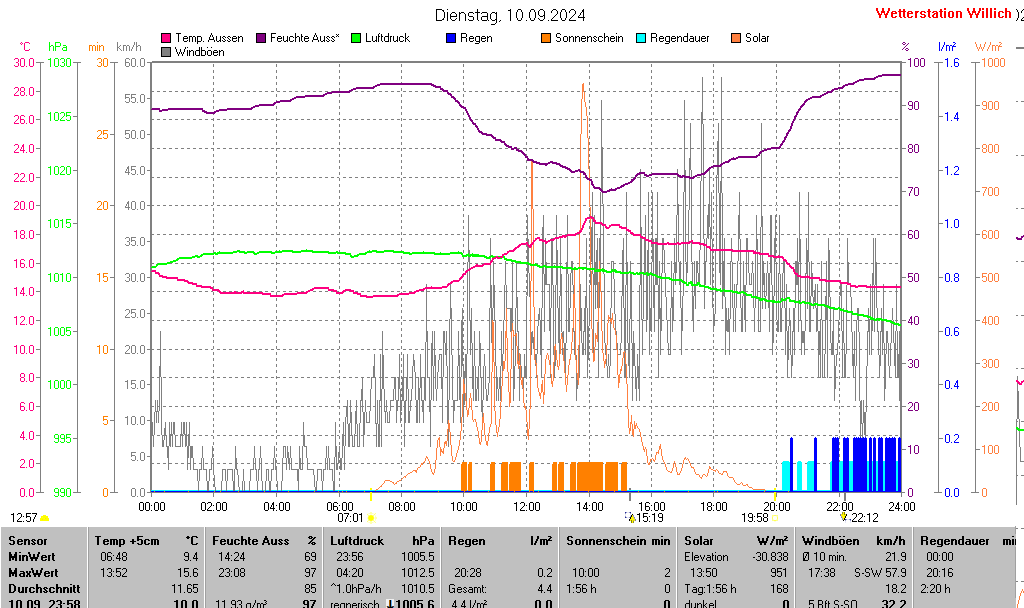Click the 'Elevation' label in Solar column
The image size is (1024, 608).
click(706, 557)
